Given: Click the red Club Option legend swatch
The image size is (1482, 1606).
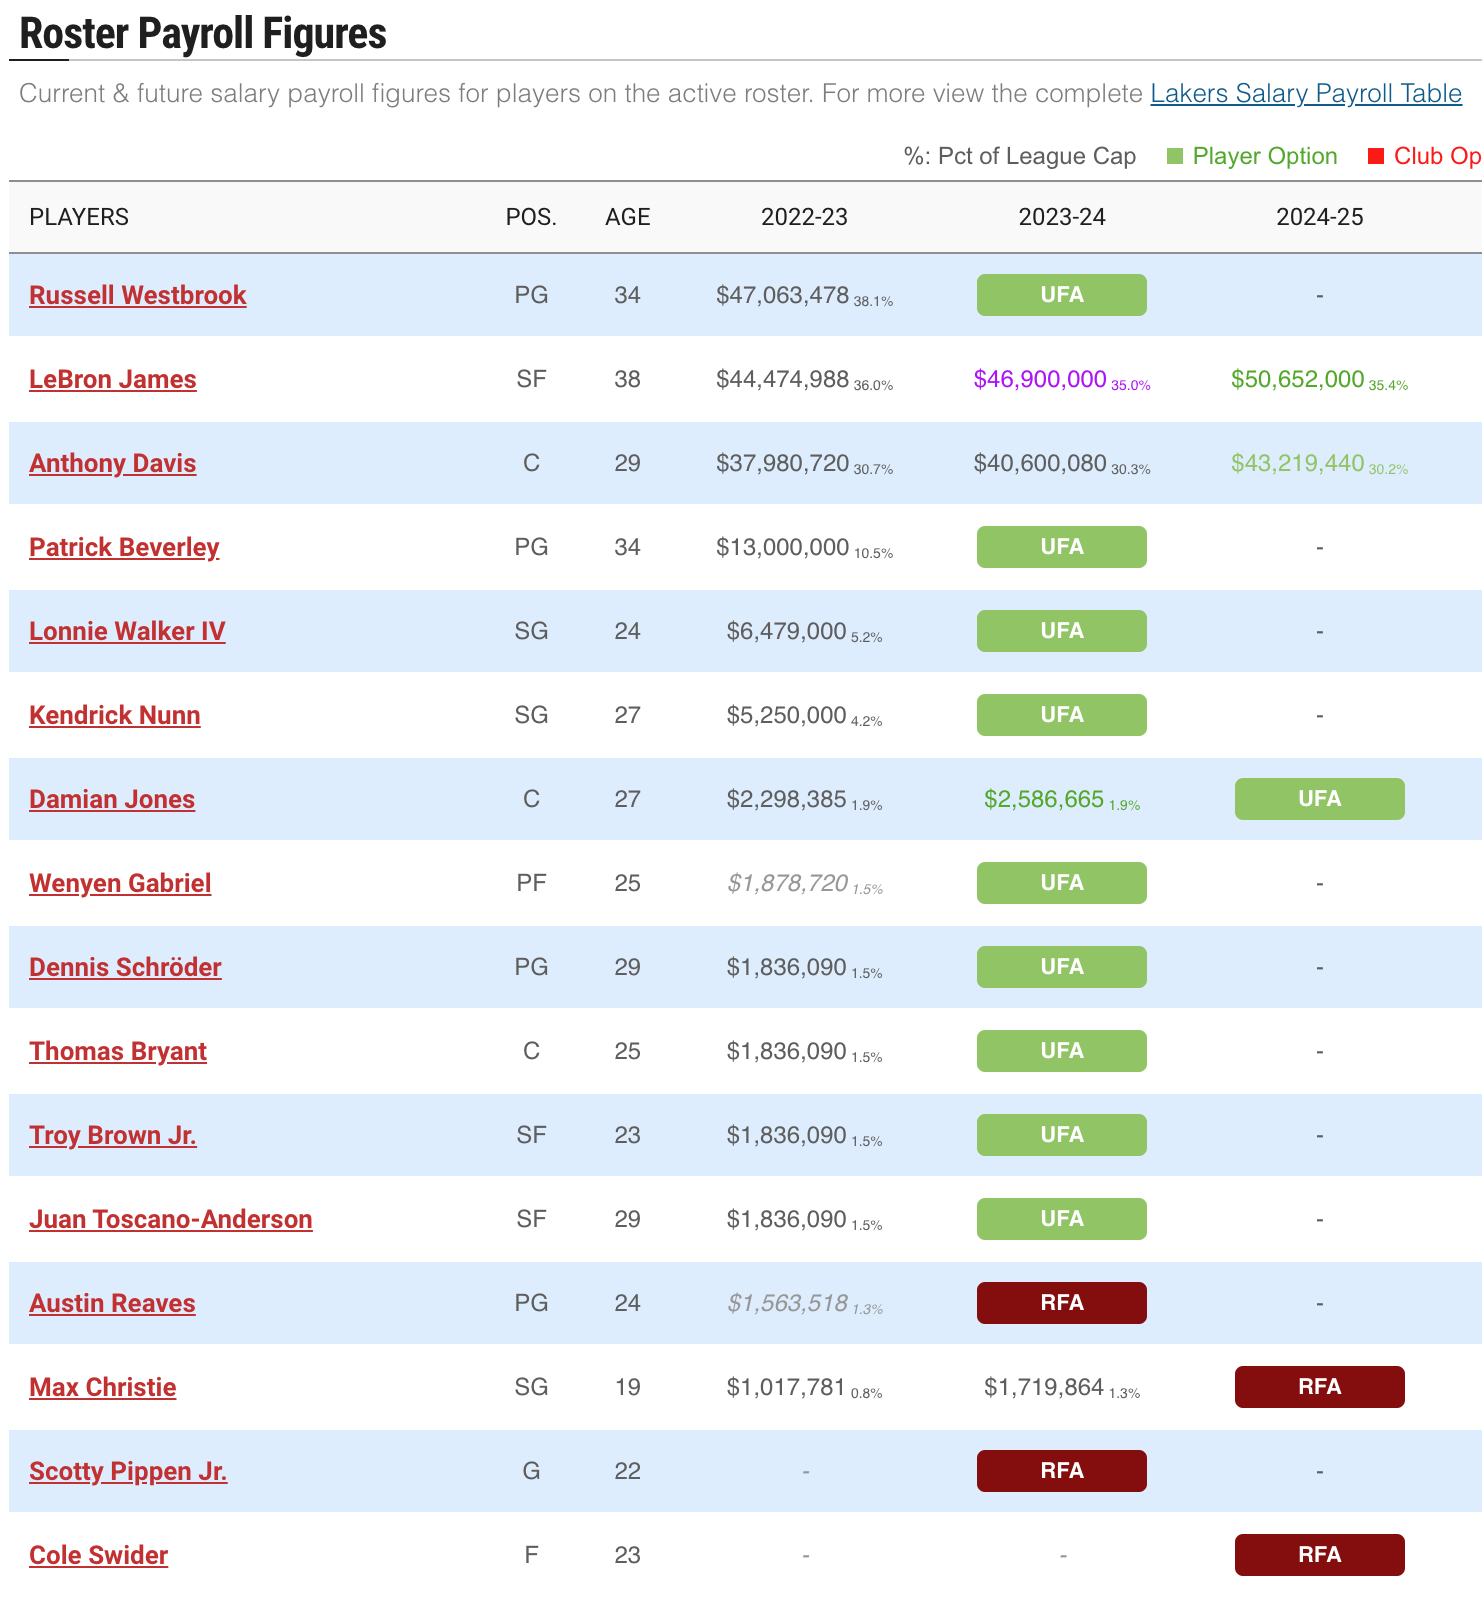Looking at the screenshot, I should pos(1376,156).
